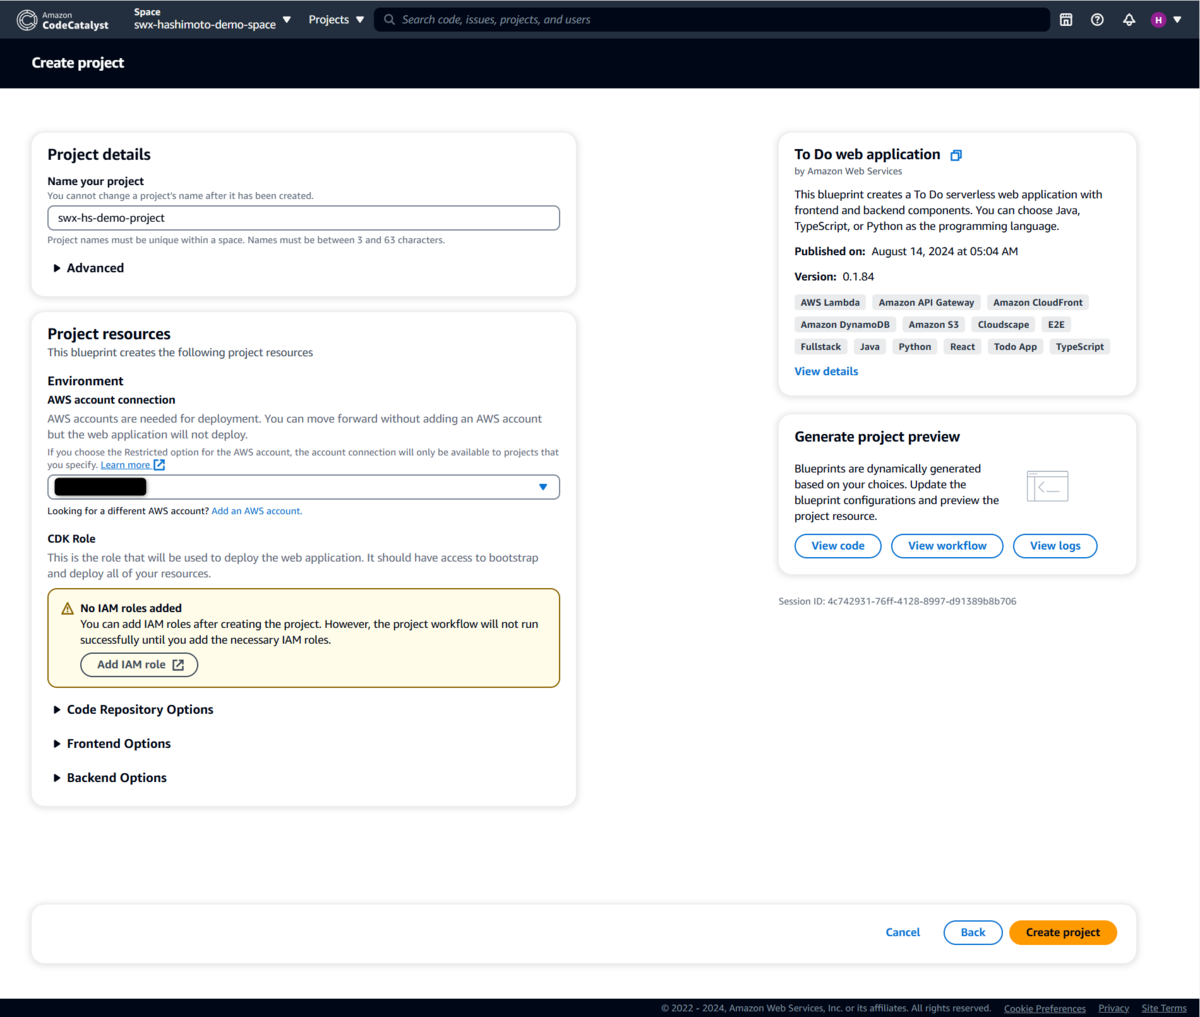Expand Frontend Options

[111, 744]
